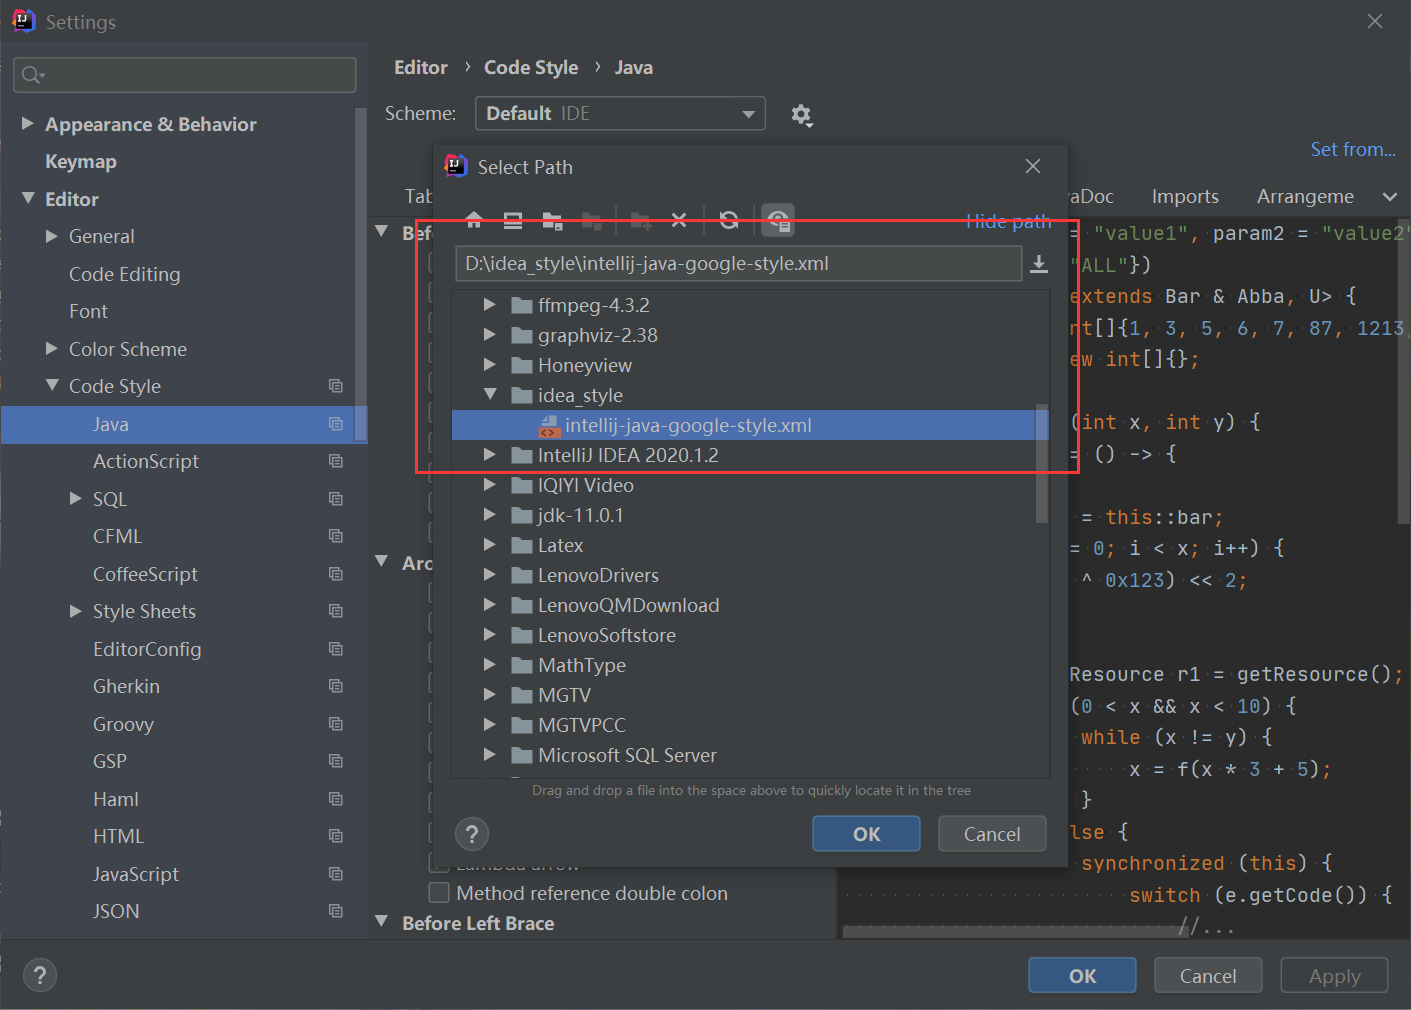
Task: Click the help question mark in Select Path dialog
Action: tap(471, 833)
